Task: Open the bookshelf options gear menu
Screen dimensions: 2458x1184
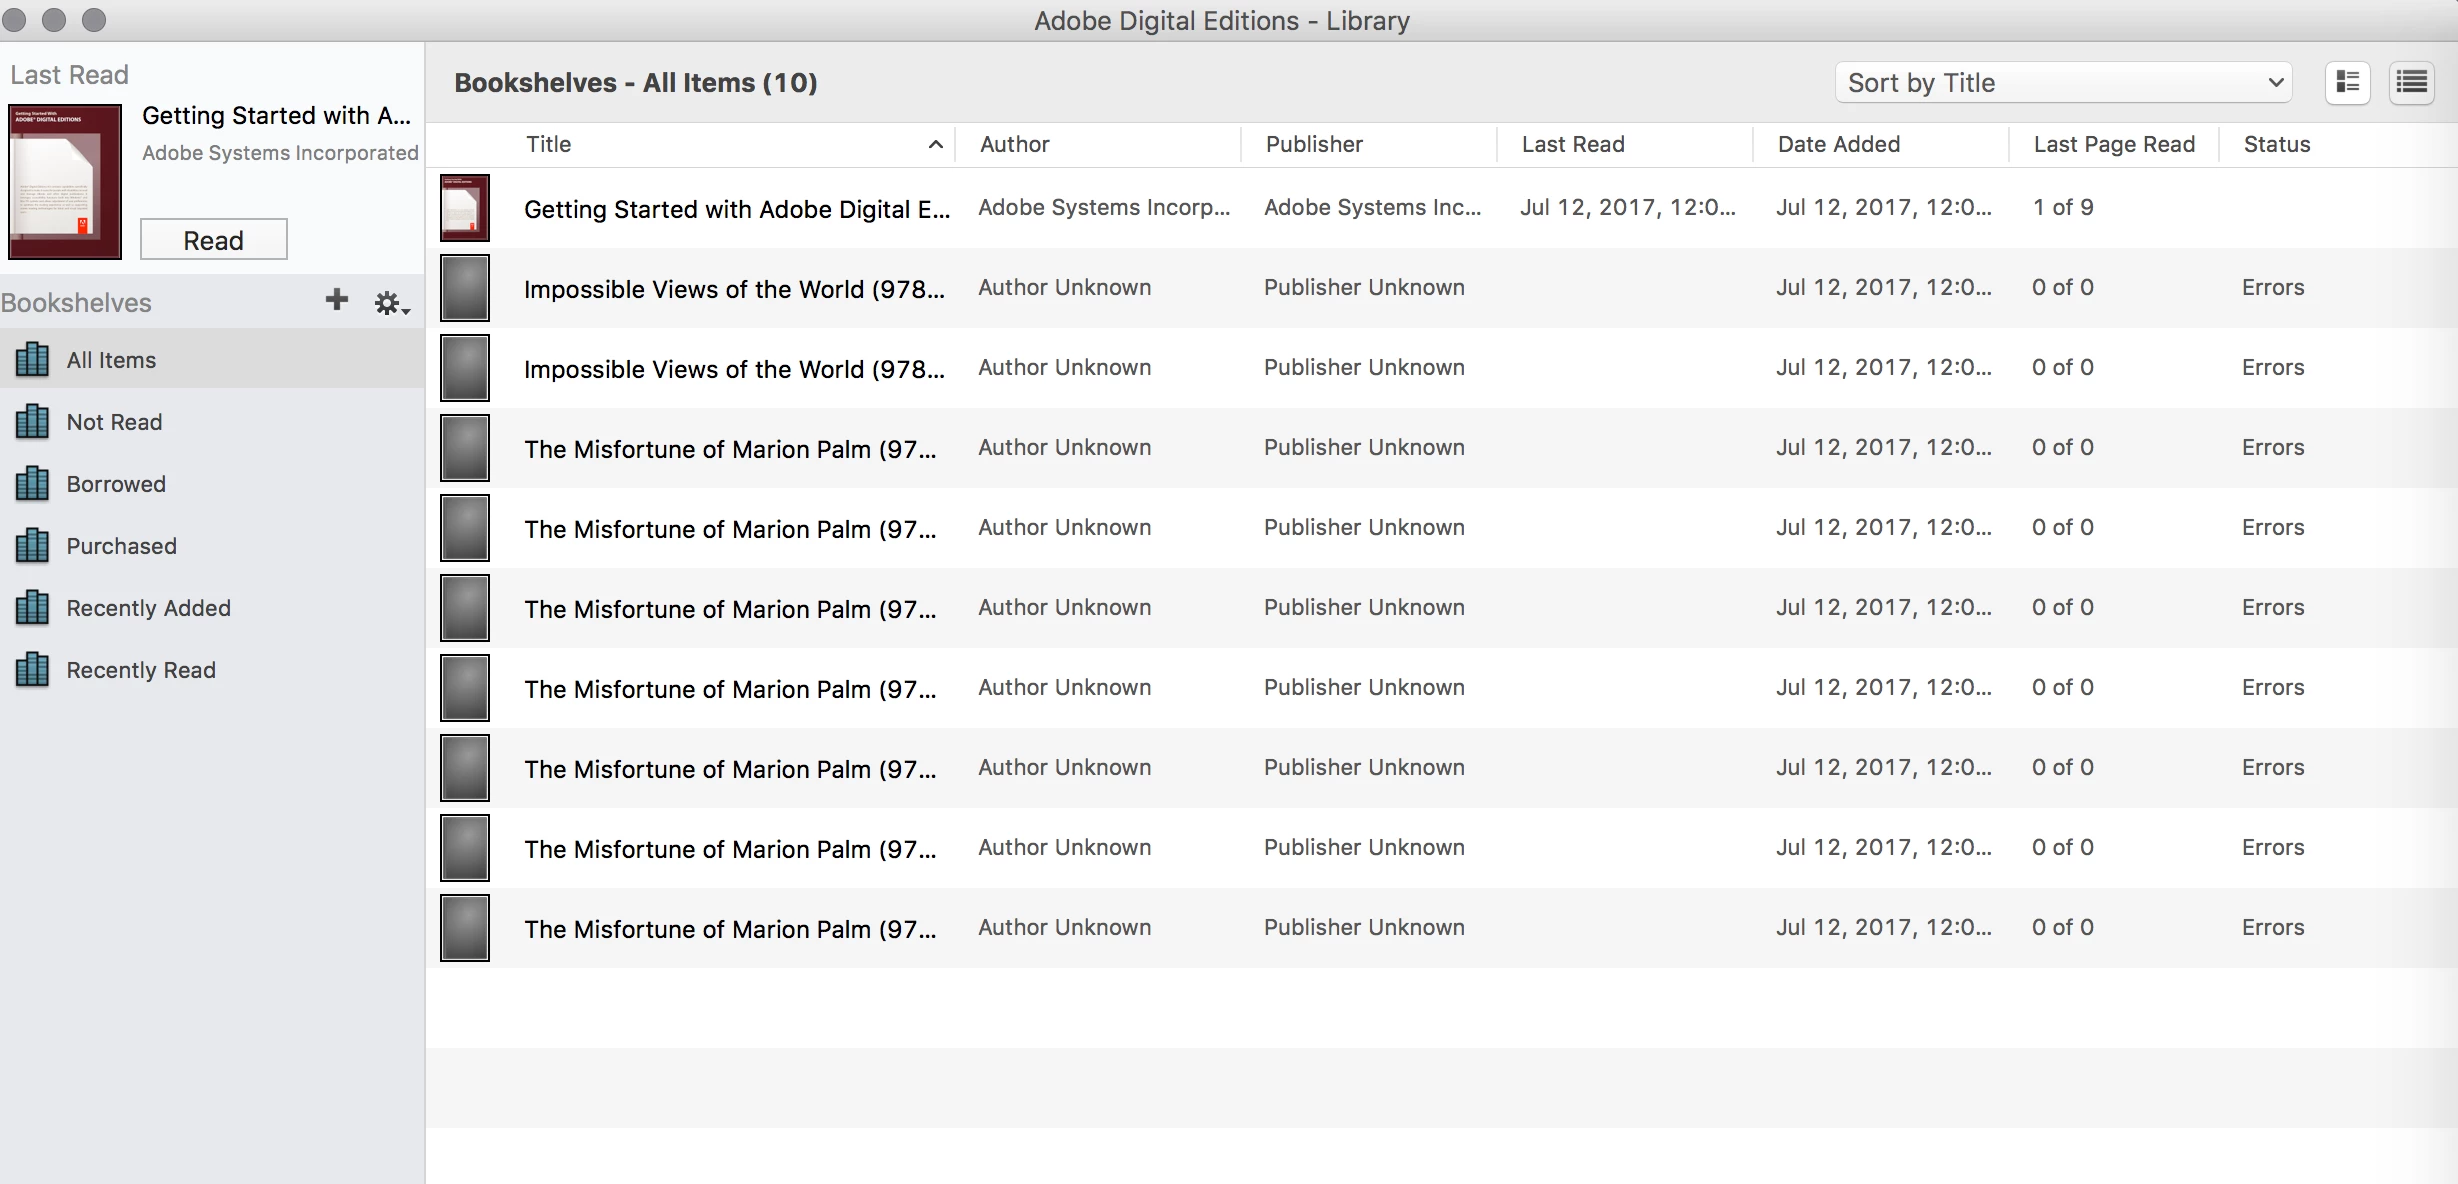Action: 390,303
